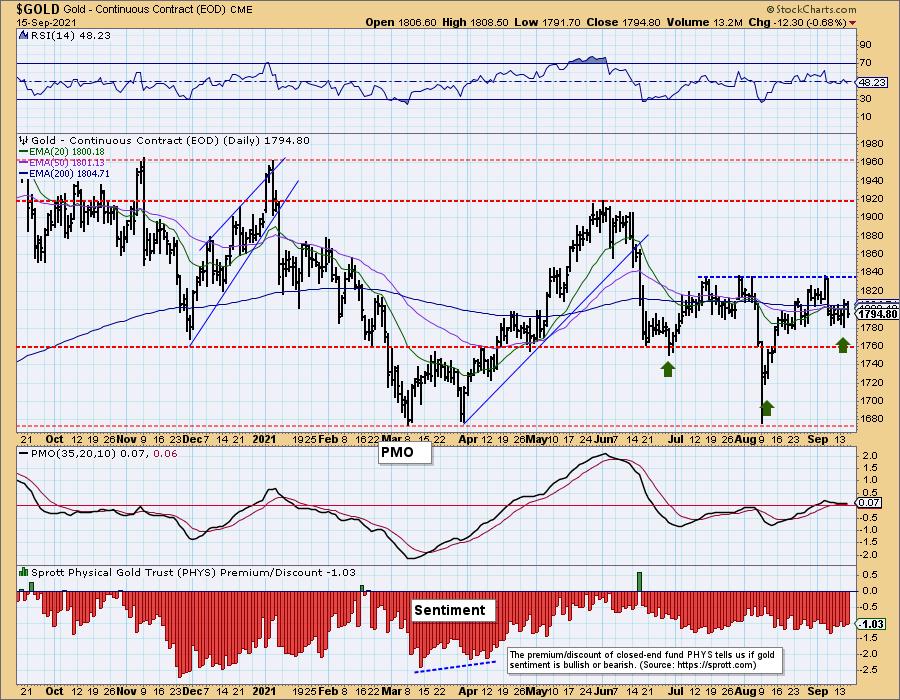Click the Low 1791.70 value
This screenshot has width=900, height=700.
click(546, 22)
